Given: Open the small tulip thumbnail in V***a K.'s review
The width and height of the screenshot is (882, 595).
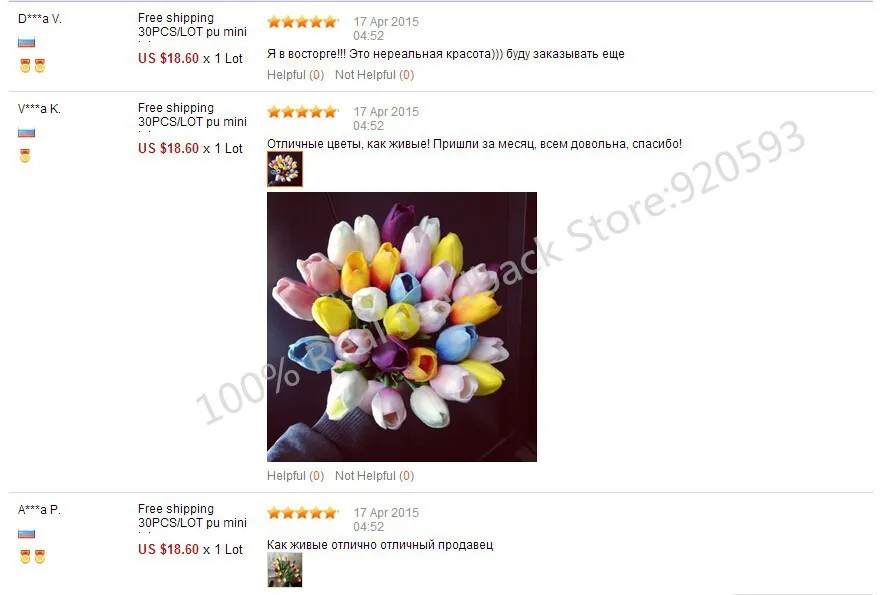Looking at the screenshot, I should [x=285, y=169].
